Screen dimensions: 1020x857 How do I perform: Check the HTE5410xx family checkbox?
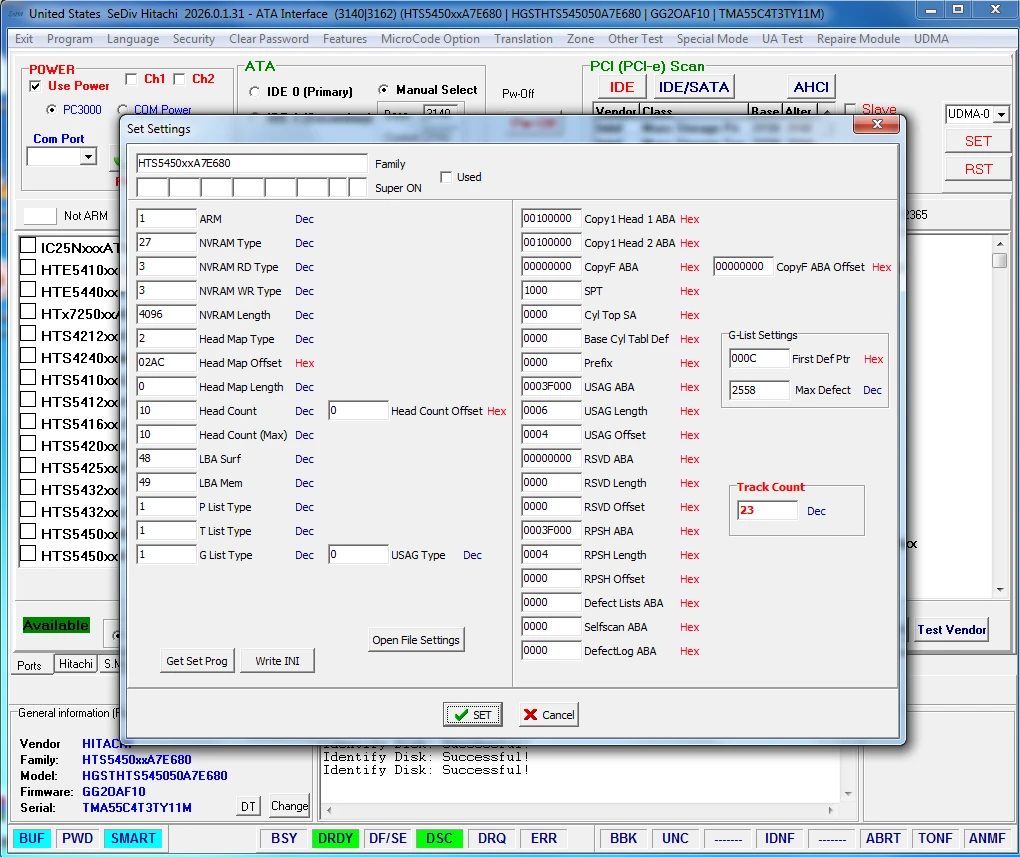click(28, 268)
